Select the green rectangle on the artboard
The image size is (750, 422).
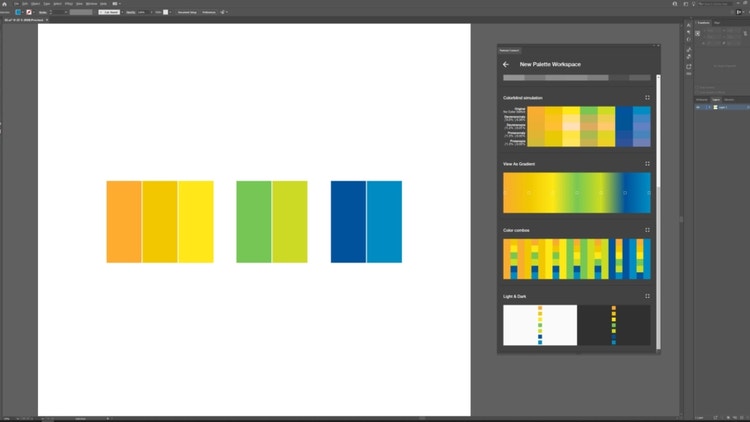254,222
